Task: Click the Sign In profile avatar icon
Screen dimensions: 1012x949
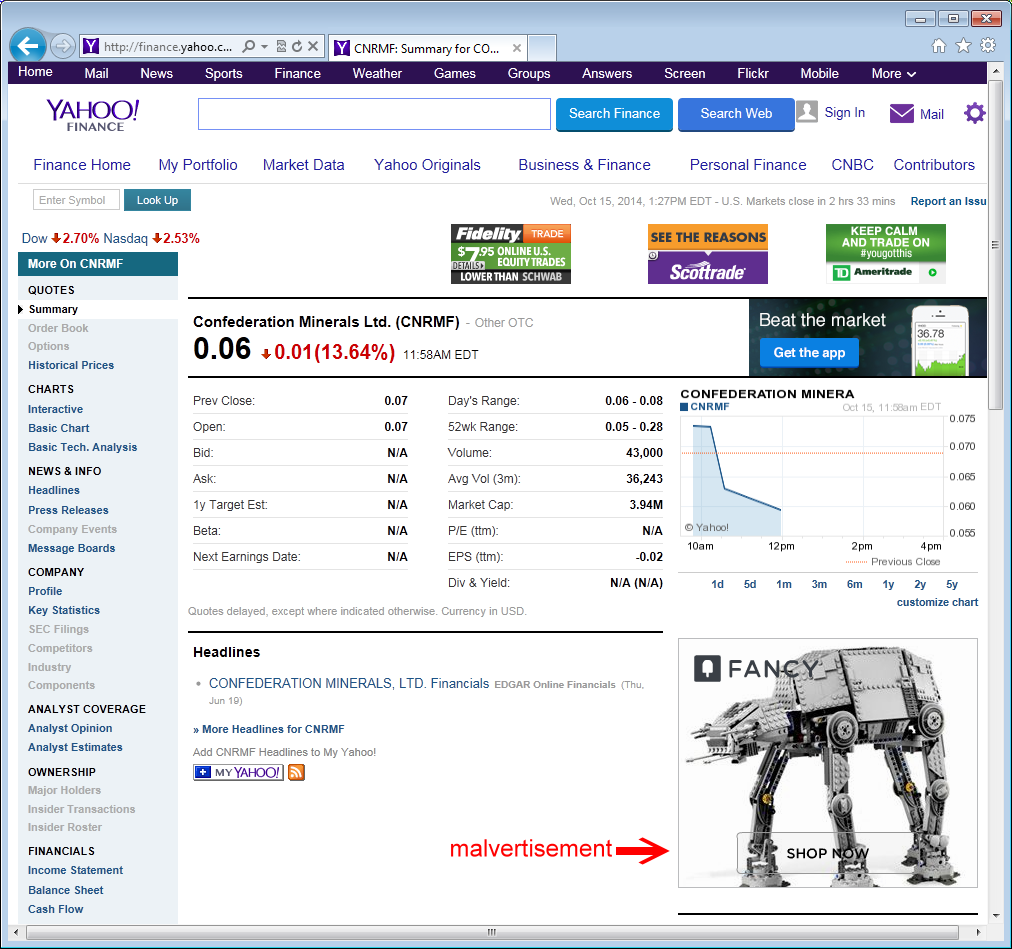Action: pyautogui.click(x=807, y=112)
